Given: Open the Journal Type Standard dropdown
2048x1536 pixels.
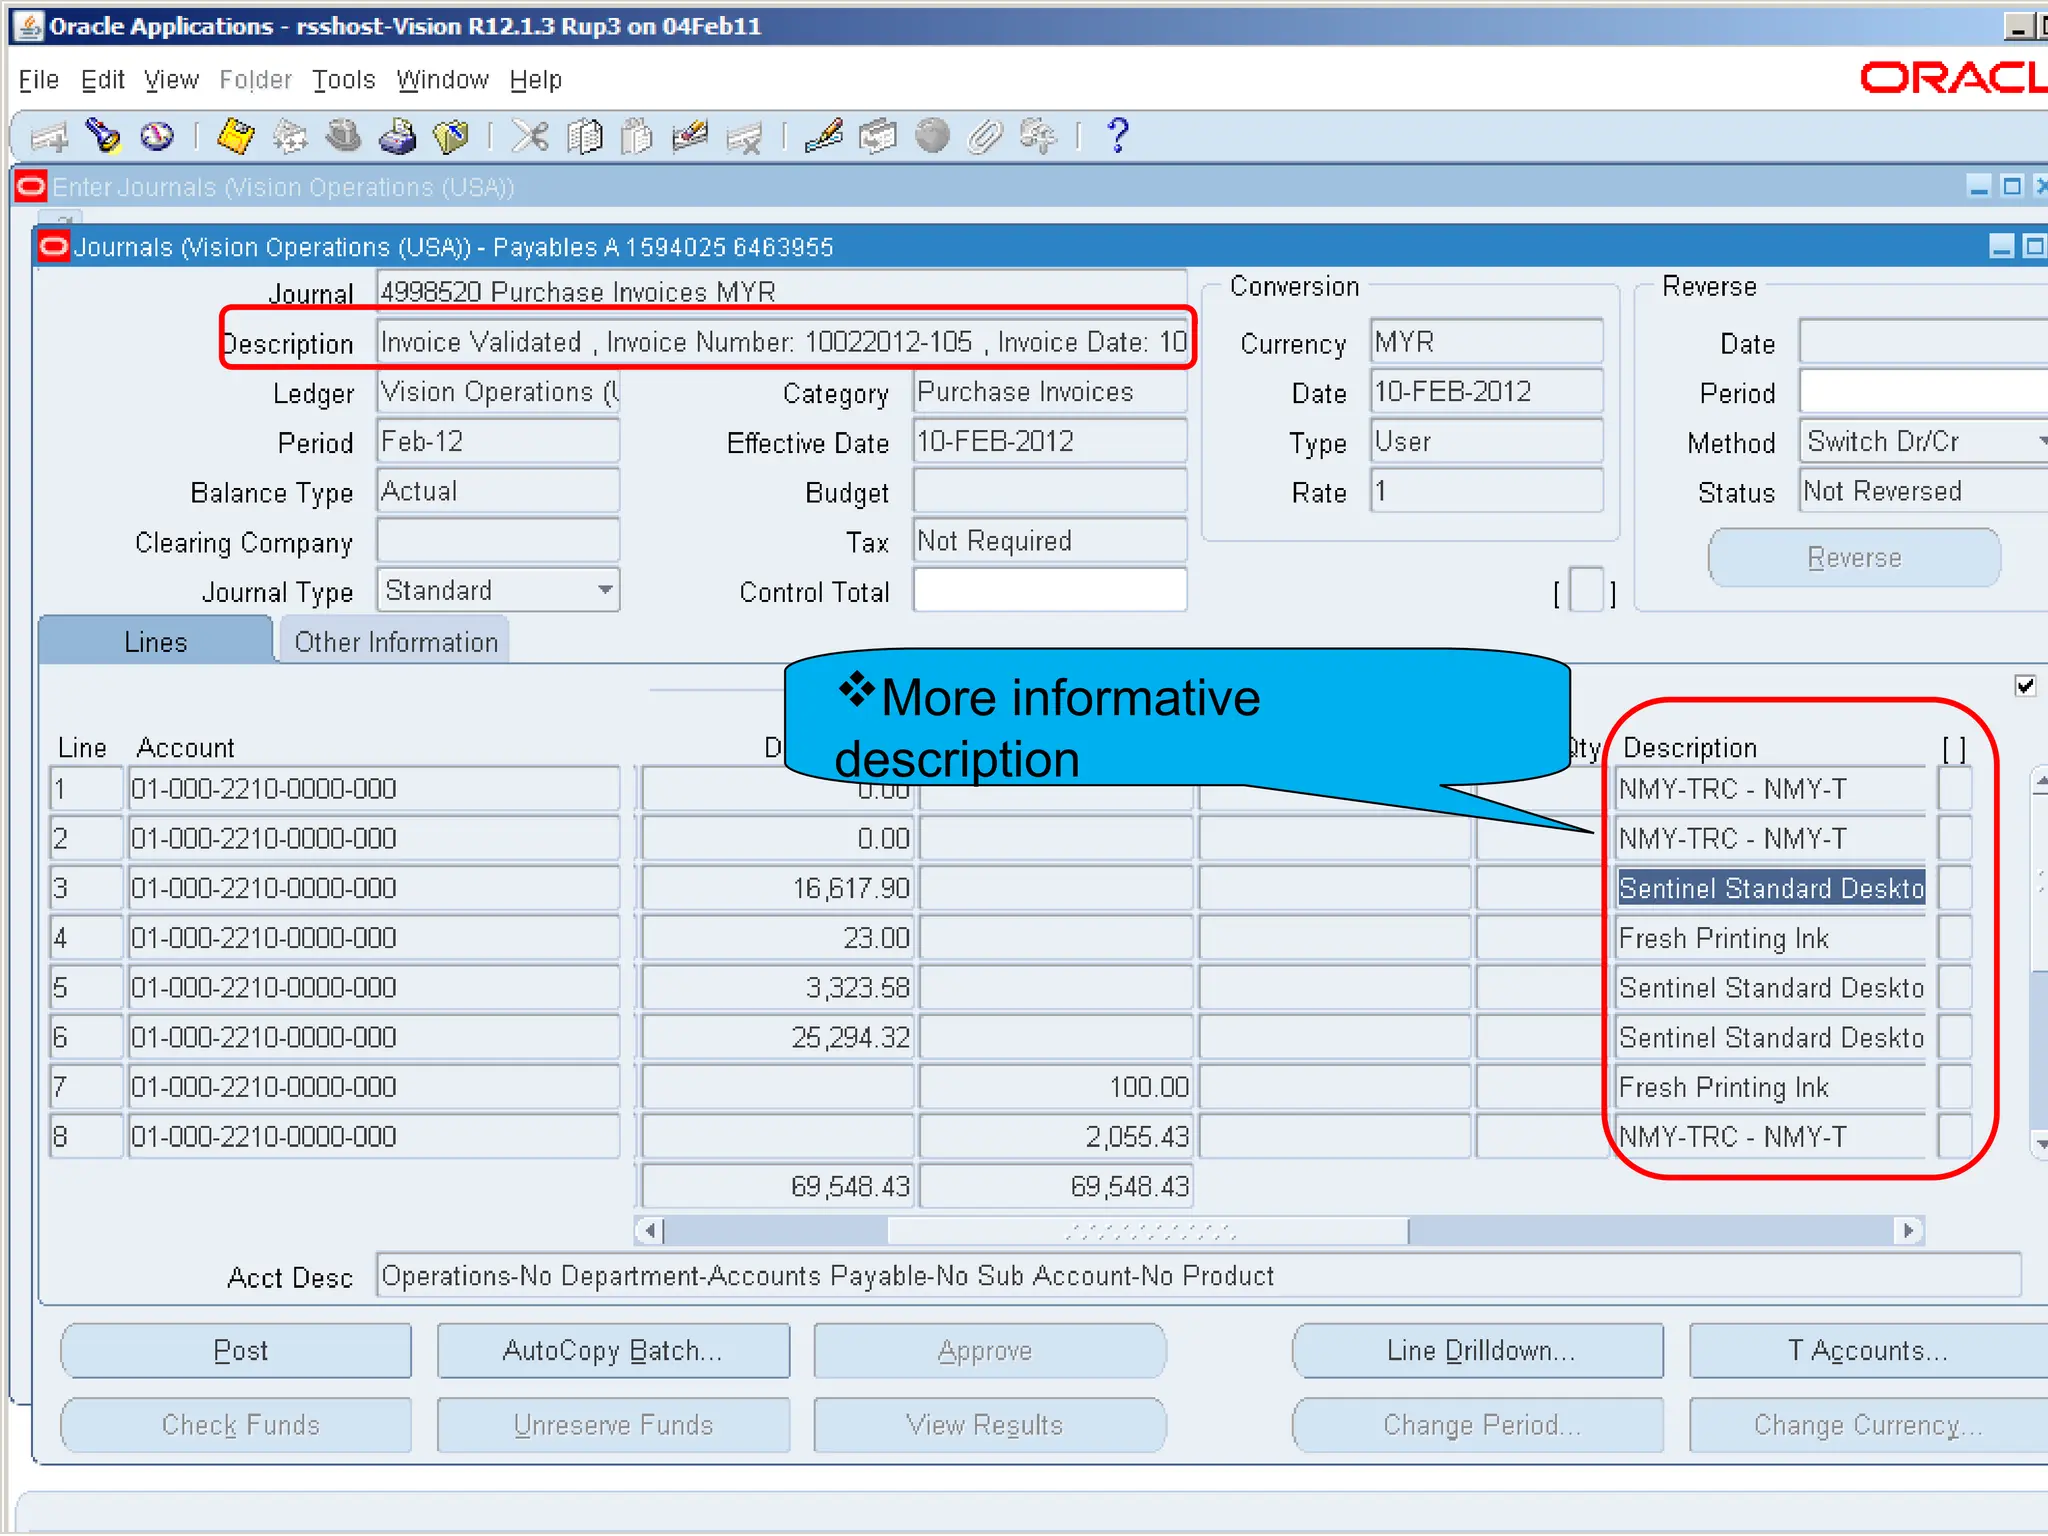Looking at the screenshot, I should pos(605,590).
